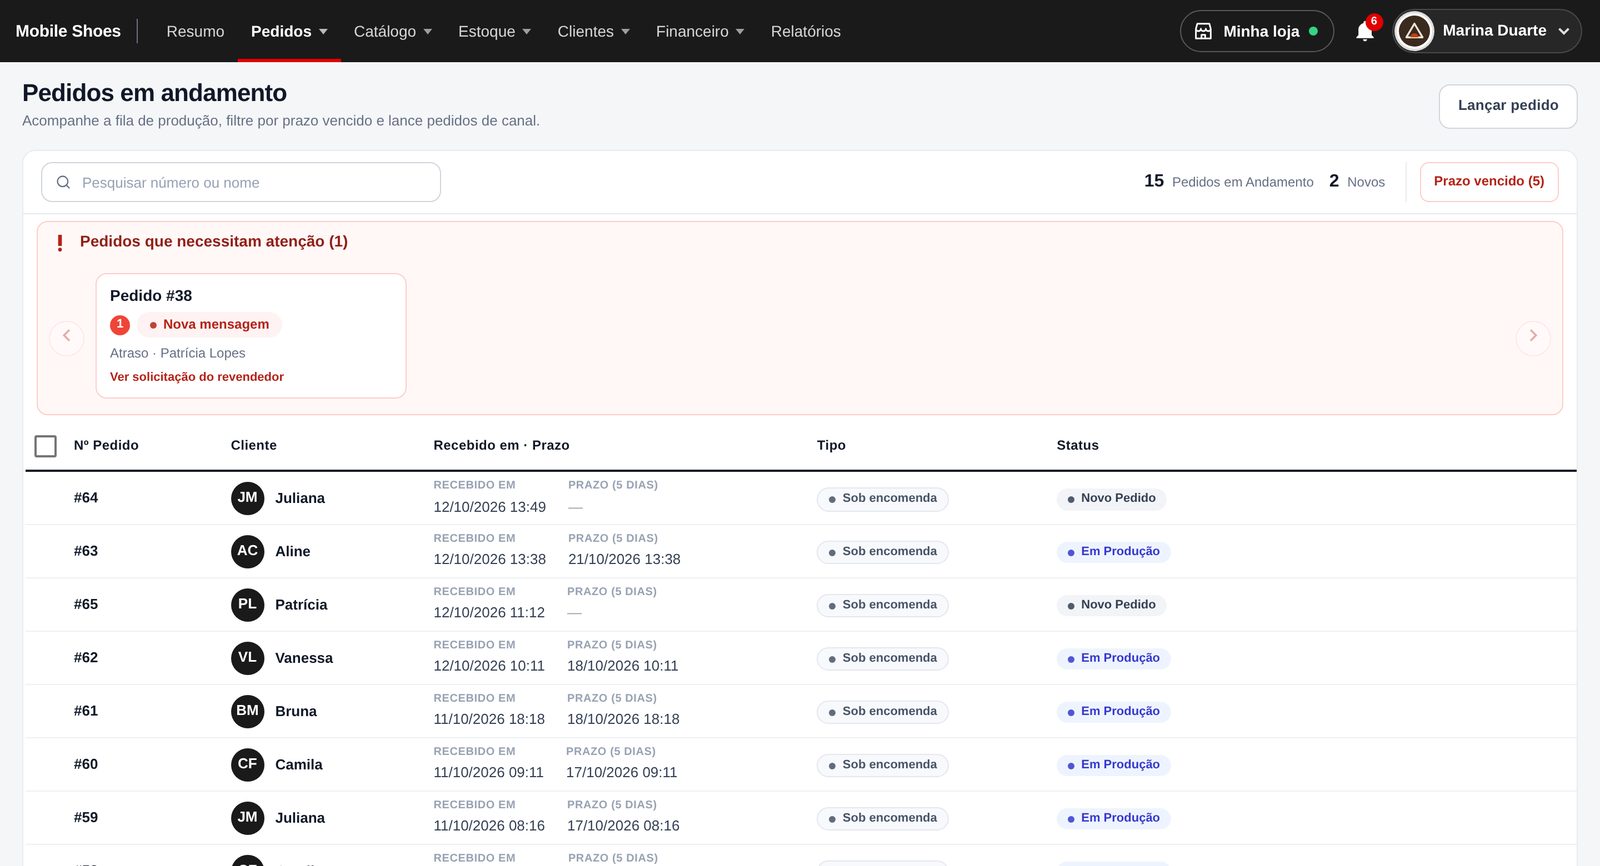Screen dimensions: 1600x866
Task: Click the Nova mensagem tag
Action: tap(210, 324)
